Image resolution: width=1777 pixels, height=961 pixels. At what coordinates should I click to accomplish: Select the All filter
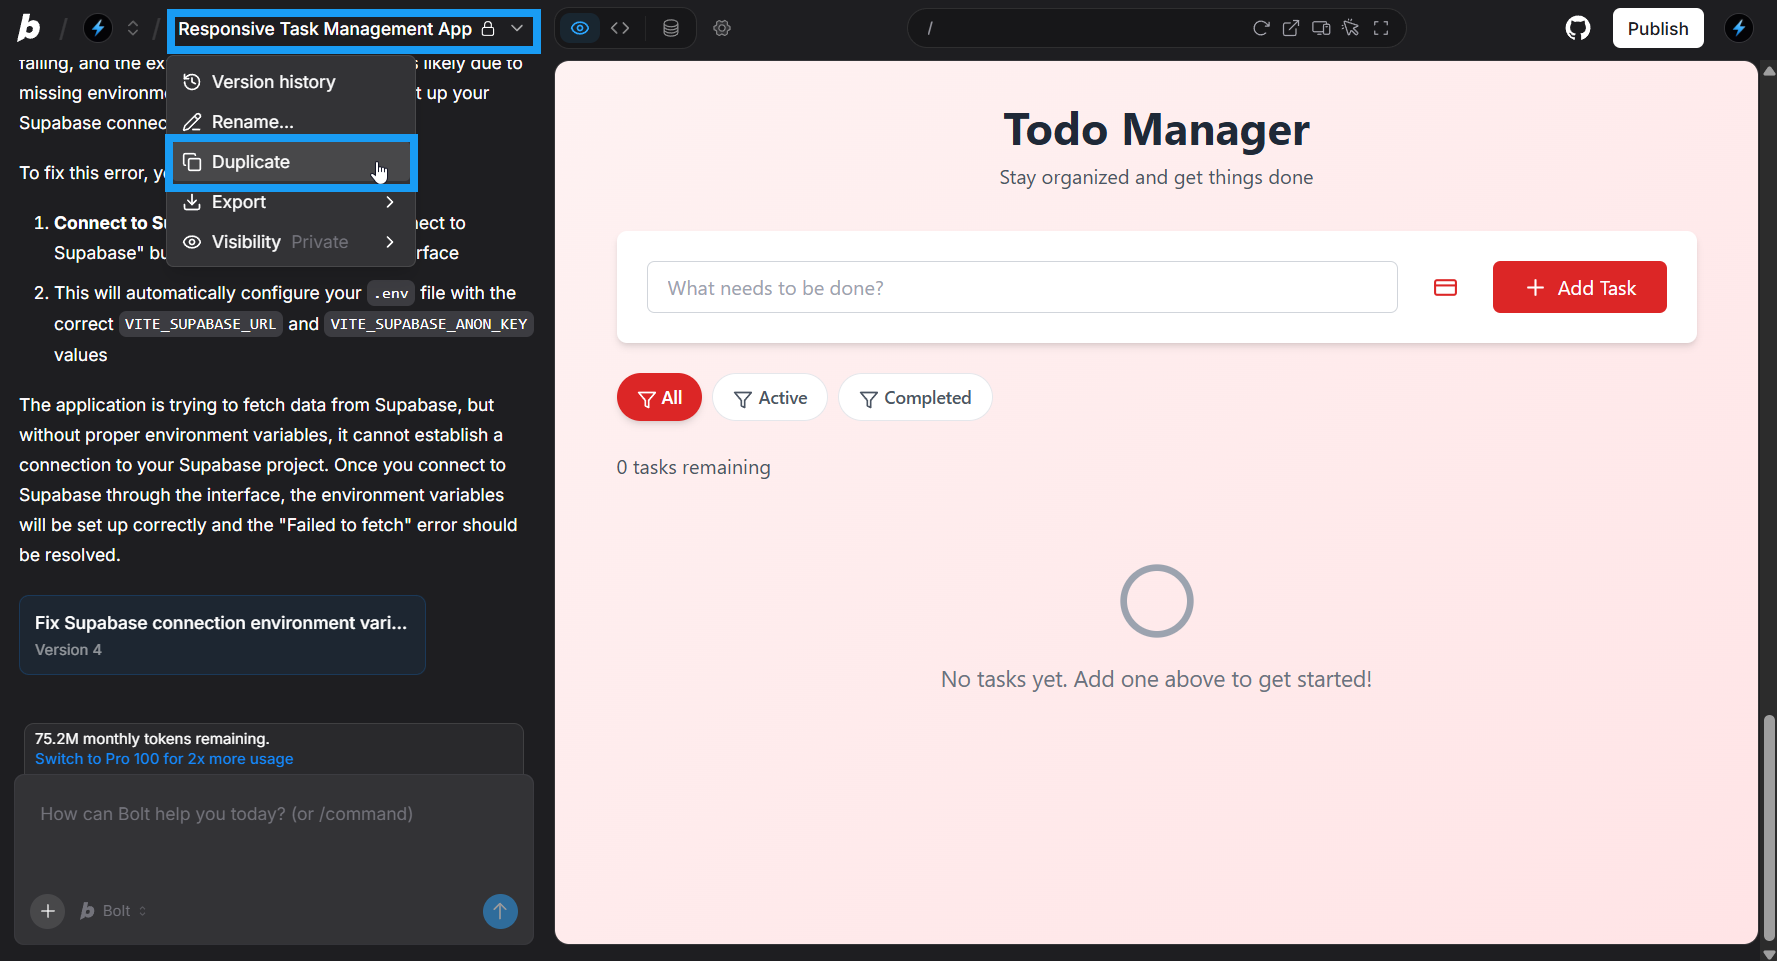pos(659,398)
